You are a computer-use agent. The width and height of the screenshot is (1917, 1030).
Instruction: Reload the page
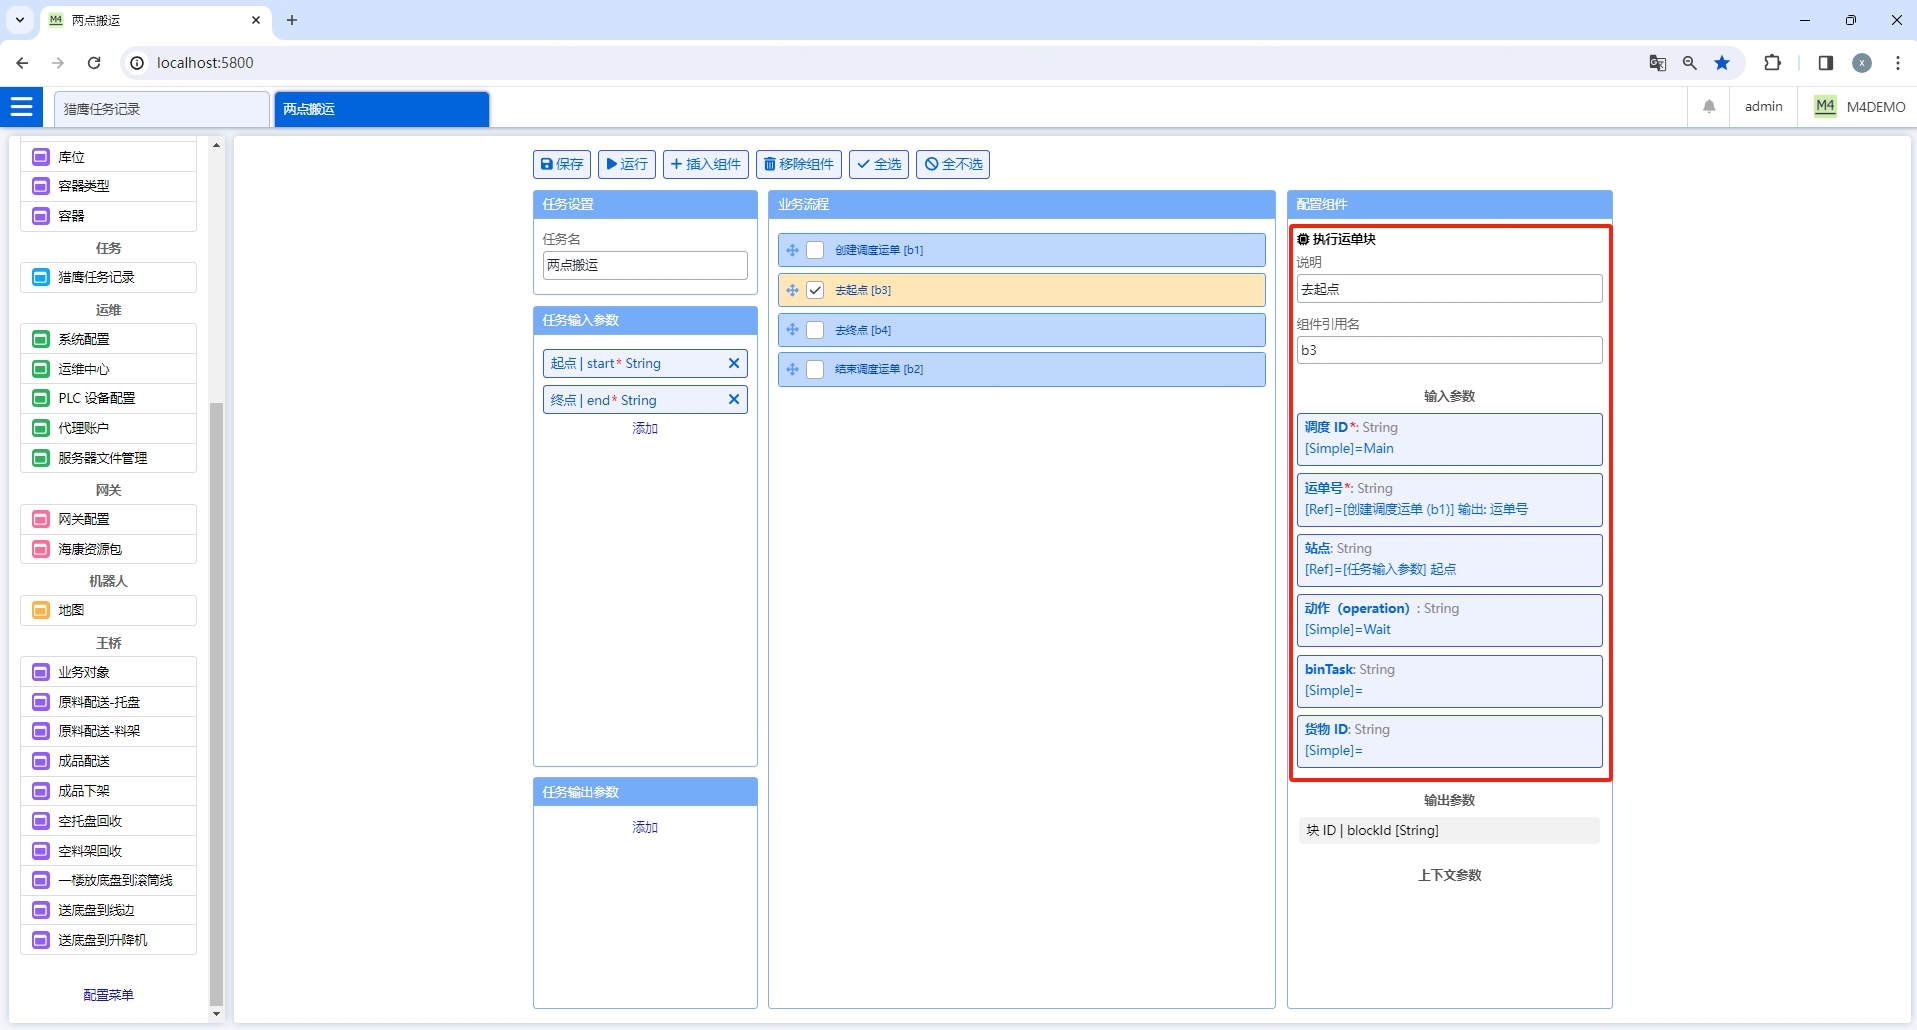[94, 63]
